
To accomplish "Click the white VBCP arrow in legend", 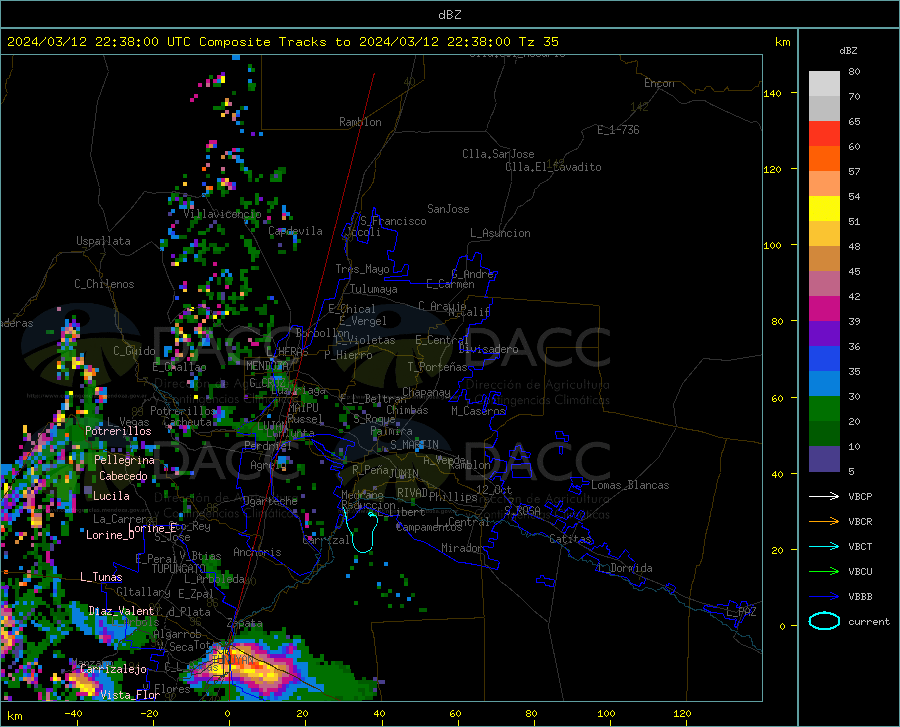I will (x=824, y=496).
